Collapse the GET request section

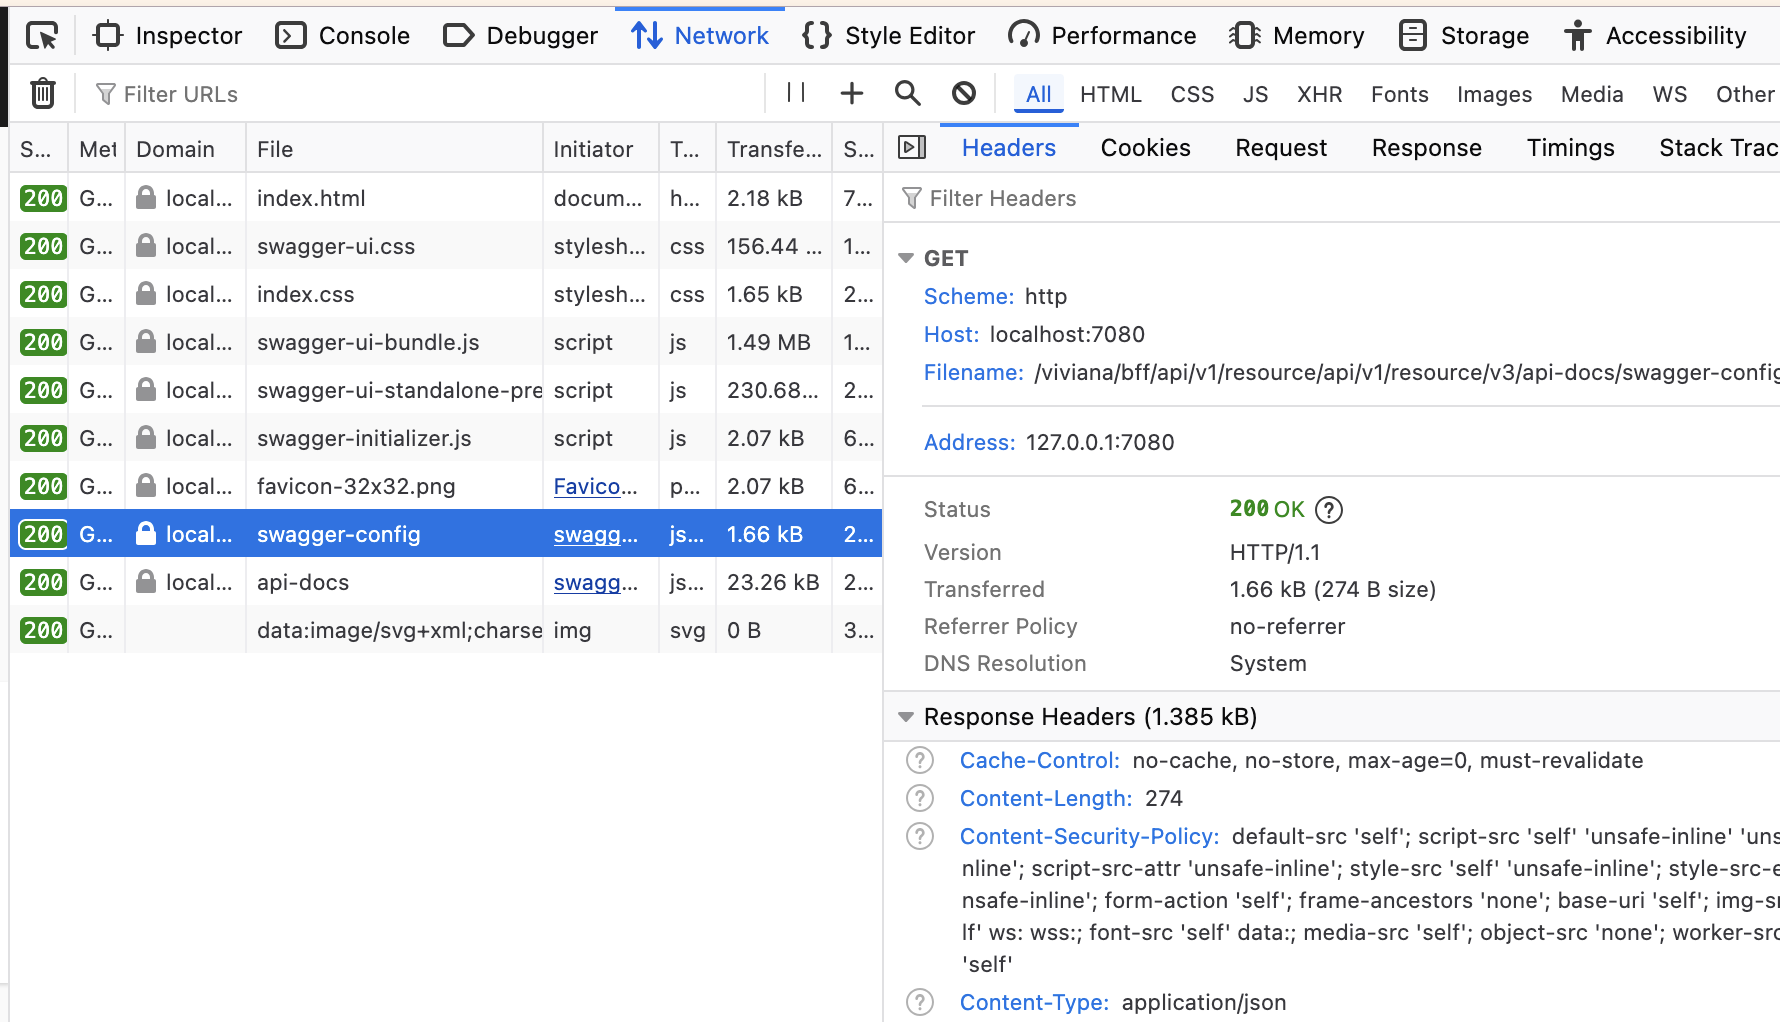coord(906,258)
